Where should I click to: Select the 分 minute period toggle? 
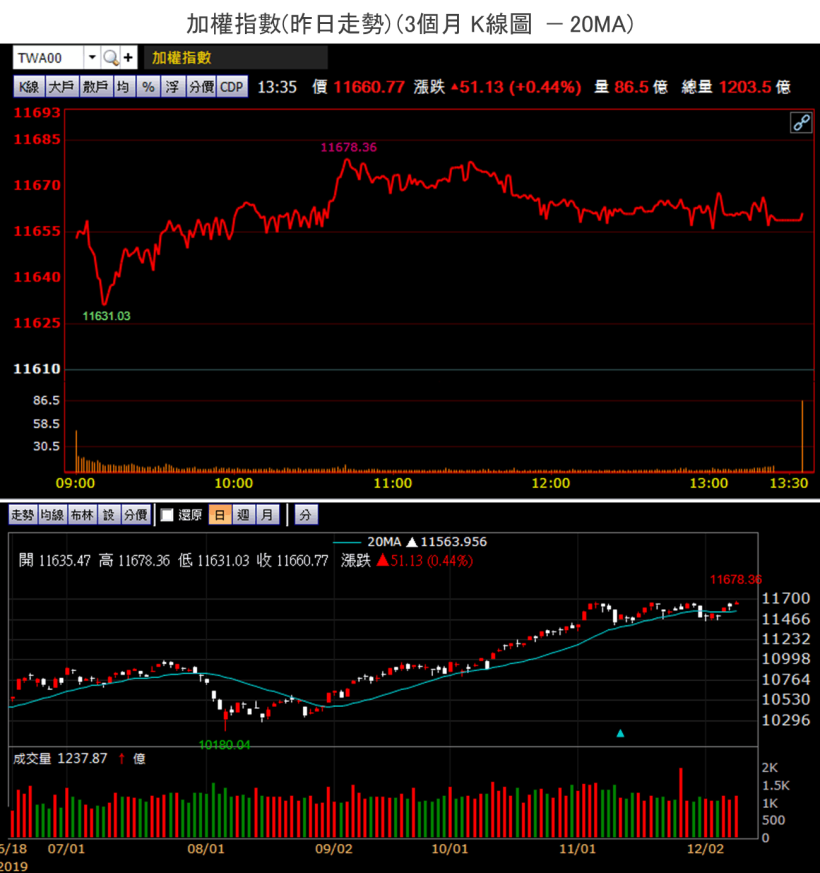[x=306, y=515]
